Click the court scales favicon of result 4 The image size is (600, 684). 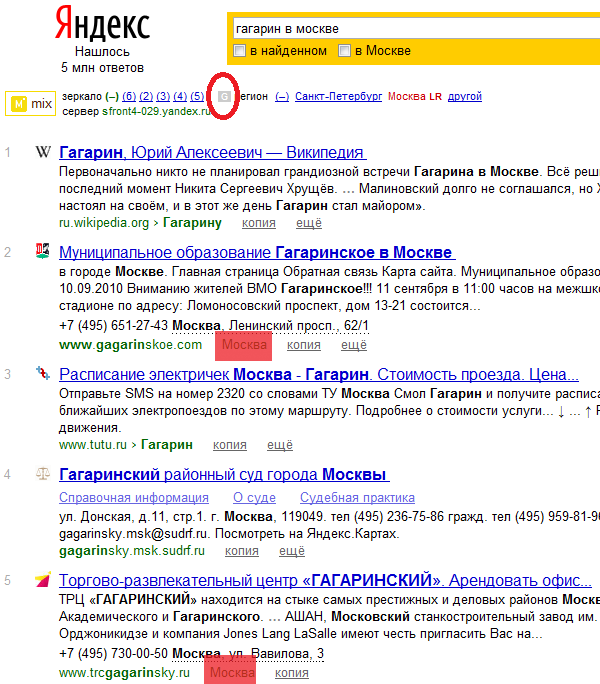[x=43, y=473]
